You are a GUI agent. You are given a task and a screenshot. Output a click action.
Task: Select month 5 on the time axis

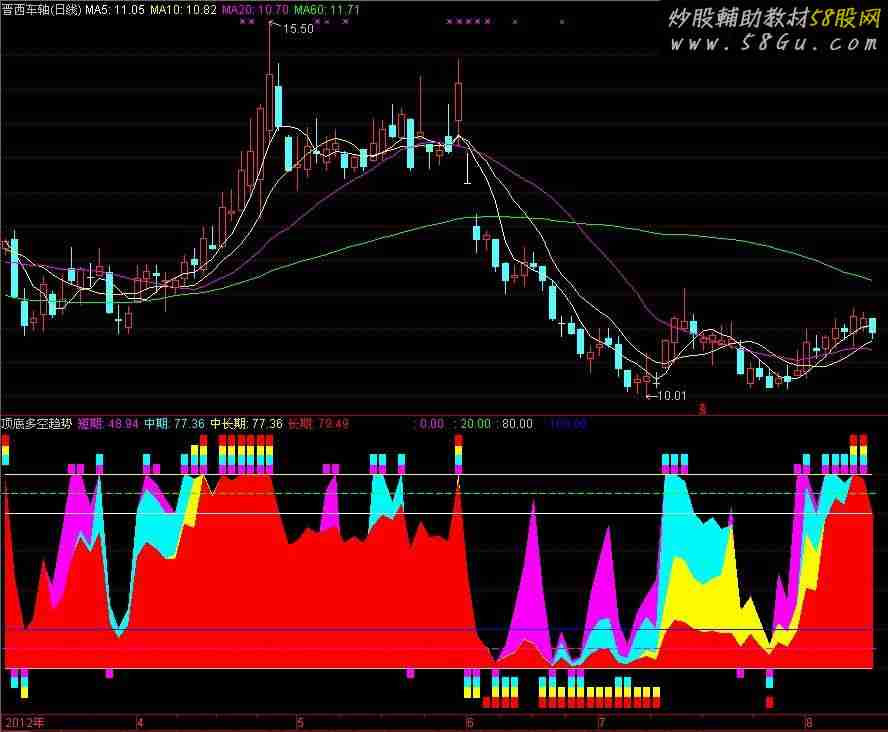coord(299,720)
